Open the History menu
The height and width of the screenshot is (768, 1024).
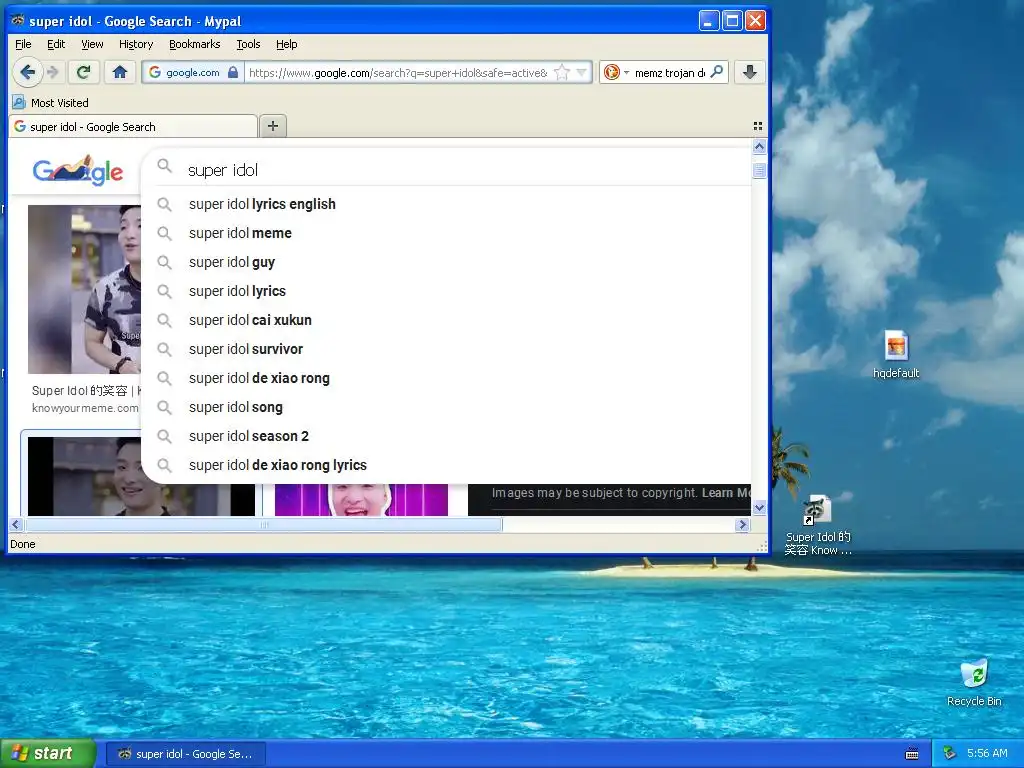click(x=136, y=44)
